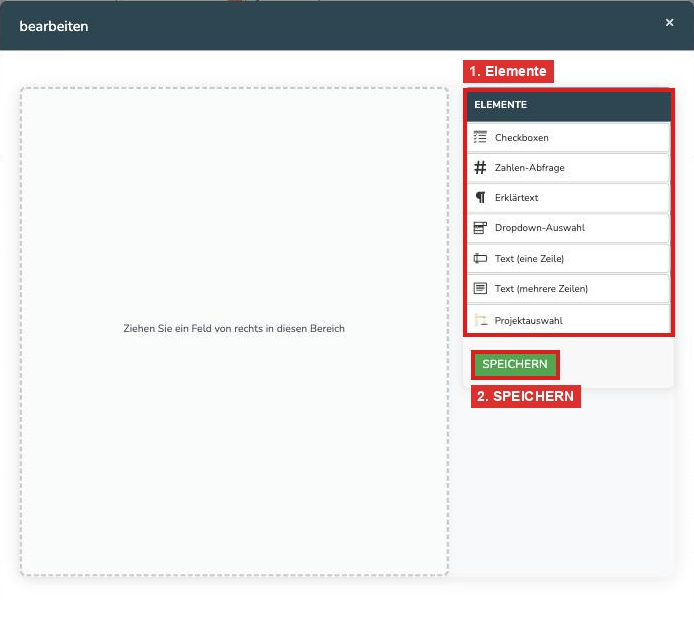Select the Erklärtext element label

(516, 198)
